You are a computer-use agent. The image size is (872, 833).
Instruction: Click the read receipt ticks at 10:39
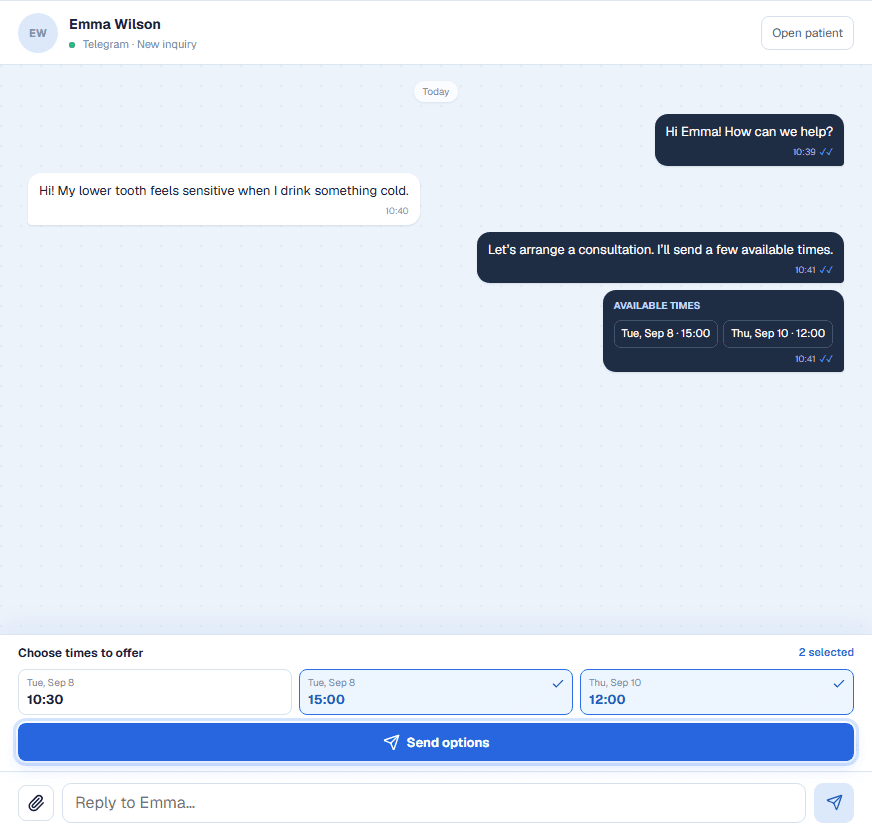pos(826,152)
